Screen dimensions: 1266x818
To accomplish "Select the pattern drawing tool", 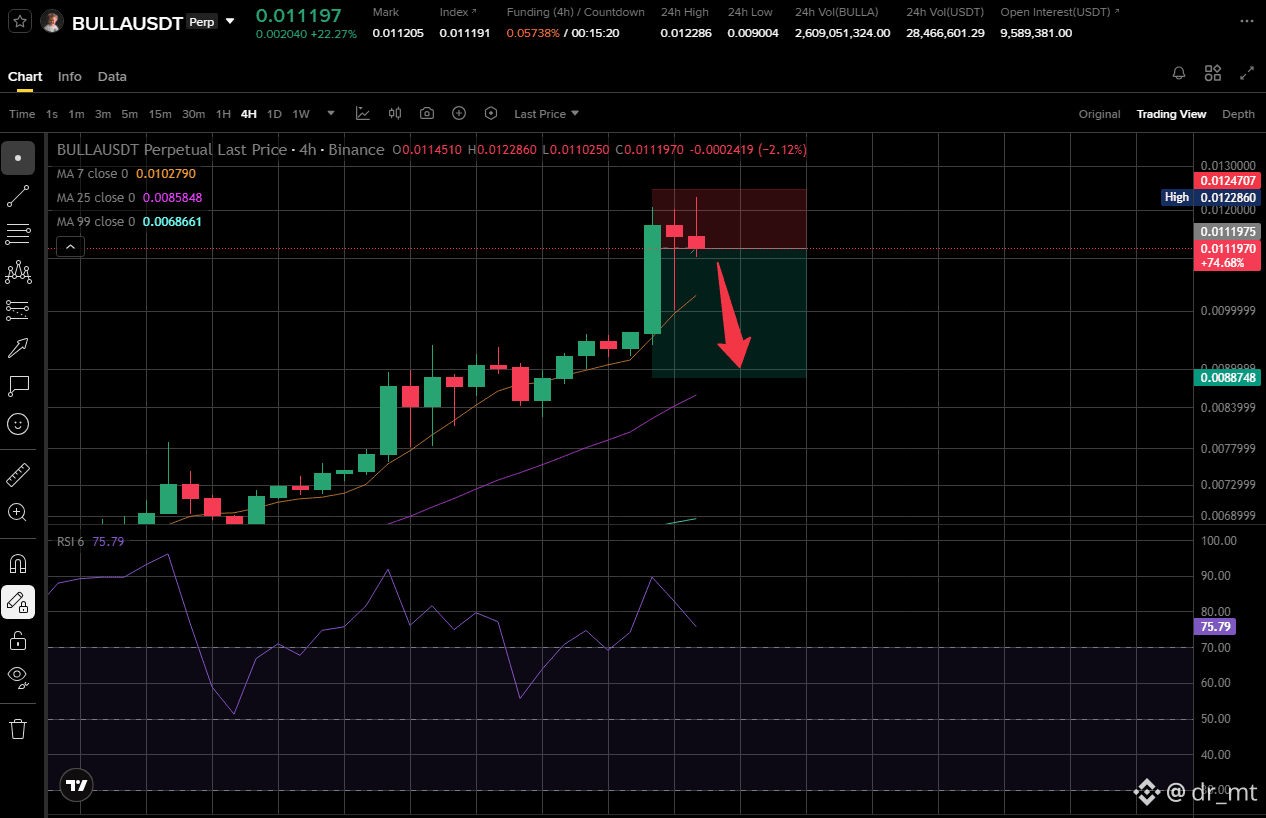I will tap(18, 272).
